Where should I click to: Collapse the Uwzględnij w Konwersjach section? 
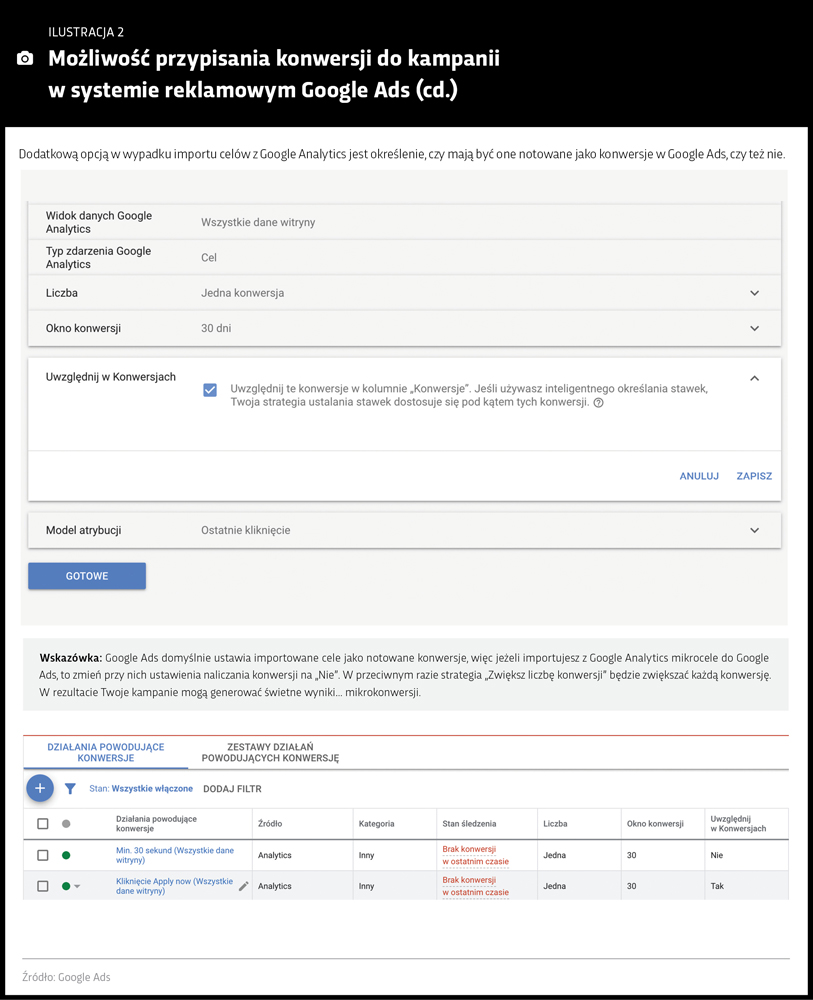coord(755,378)
